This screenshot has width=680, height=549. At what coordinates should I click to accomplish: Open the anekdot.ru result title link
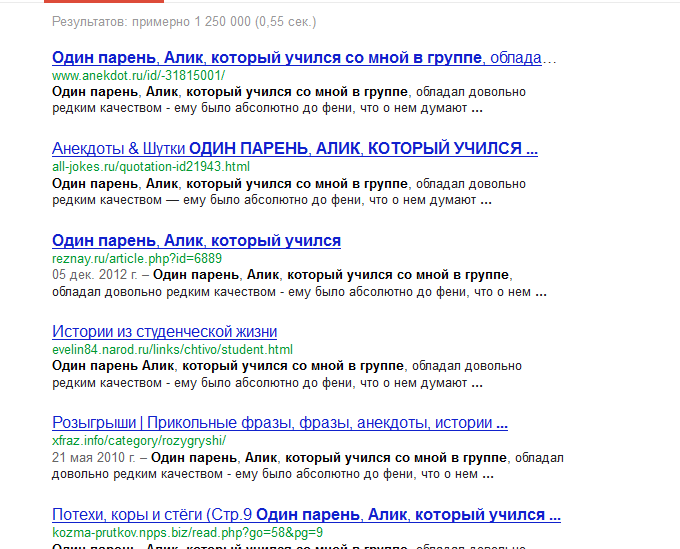pyautogui.click(x=304, y=58)
